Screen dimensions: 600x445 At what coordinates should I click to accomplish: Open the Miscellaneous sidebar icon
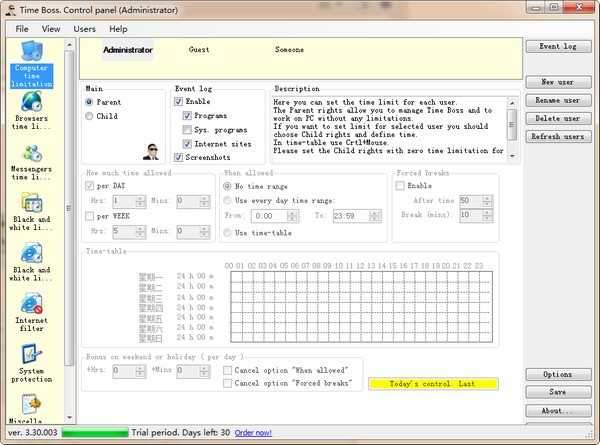tap(31, 408)
